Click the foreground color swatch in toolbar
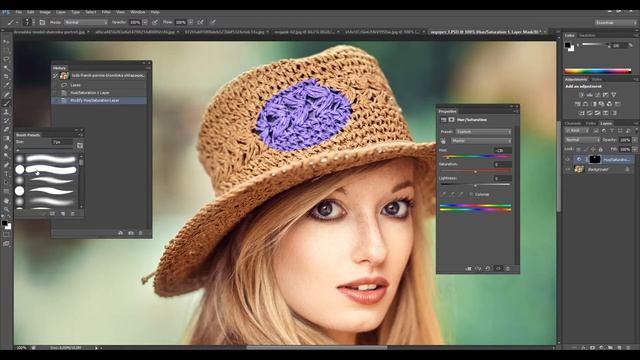 4,223
